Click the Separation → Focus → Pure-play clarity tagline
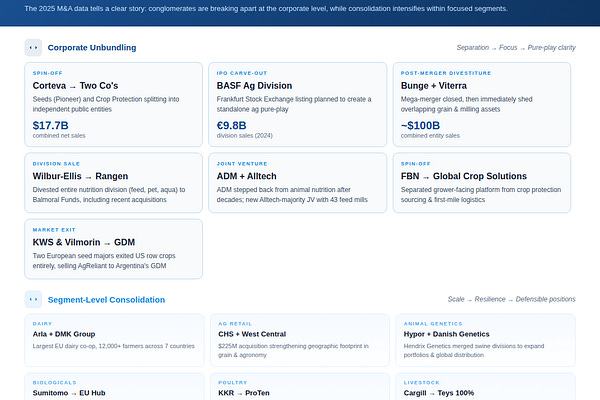This screenshot has height=400, width=600. [516, 47]
